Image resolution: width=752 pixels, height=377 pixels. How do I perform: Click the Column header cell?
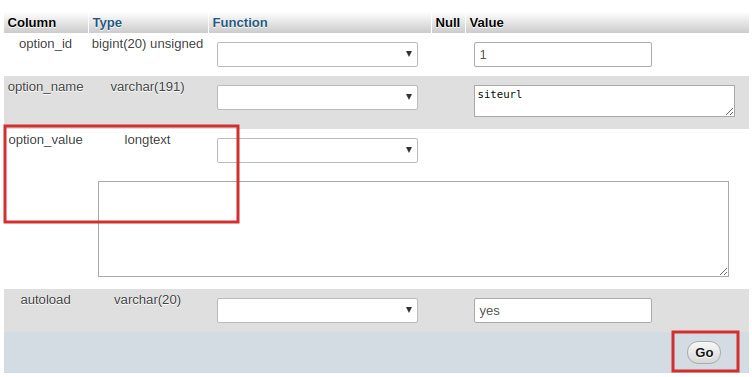pos(46,23)
